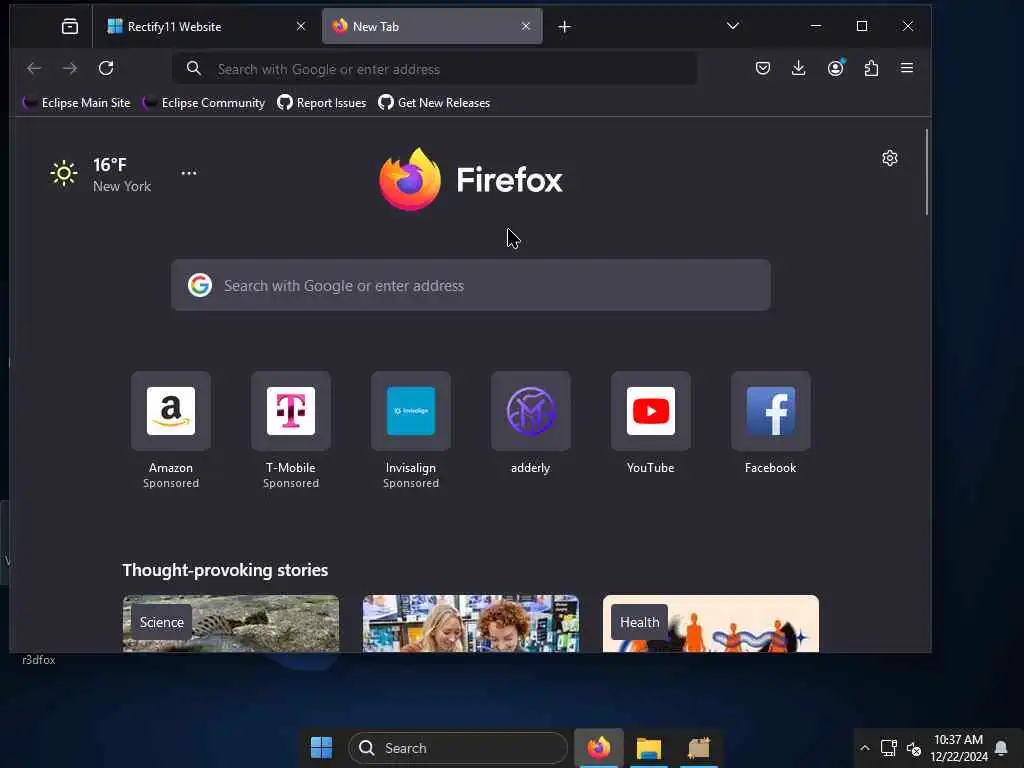This screenshot has height=768, width=1024.
Task: Open File Explorer from the taskbar
Action: point(649,748)
